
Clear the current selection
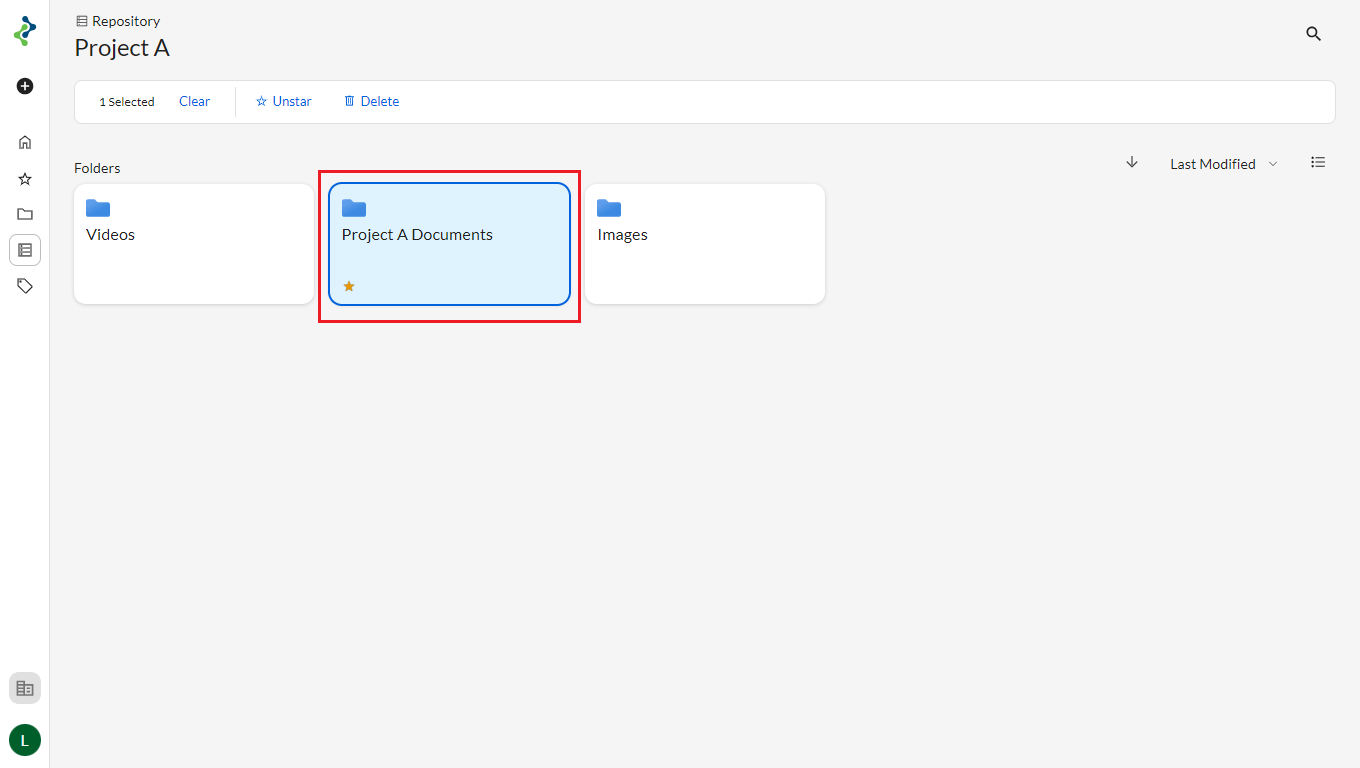194,101
